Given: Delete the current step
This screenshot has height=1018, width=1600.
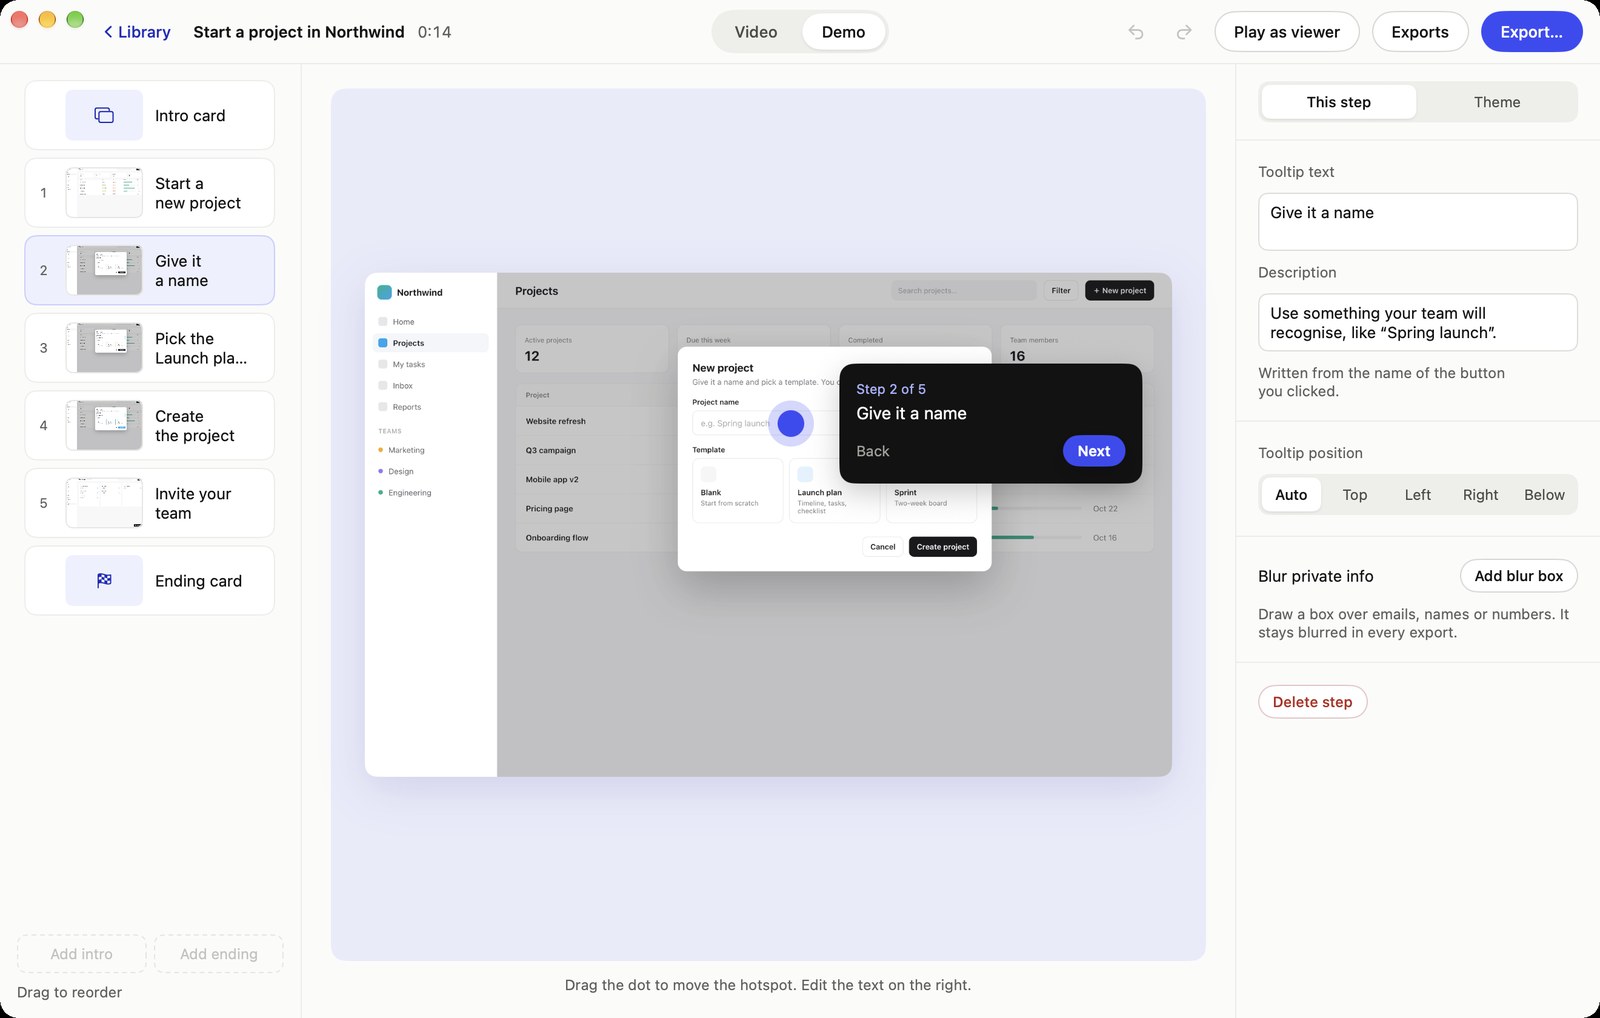Looking at the screenshot, I should tap(1312, 702).
